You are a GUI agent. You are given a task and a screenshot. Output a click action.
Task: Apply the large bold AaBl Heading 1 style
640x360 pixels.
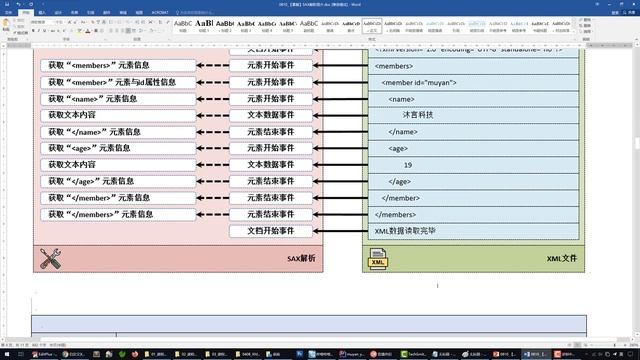point(204,26)
